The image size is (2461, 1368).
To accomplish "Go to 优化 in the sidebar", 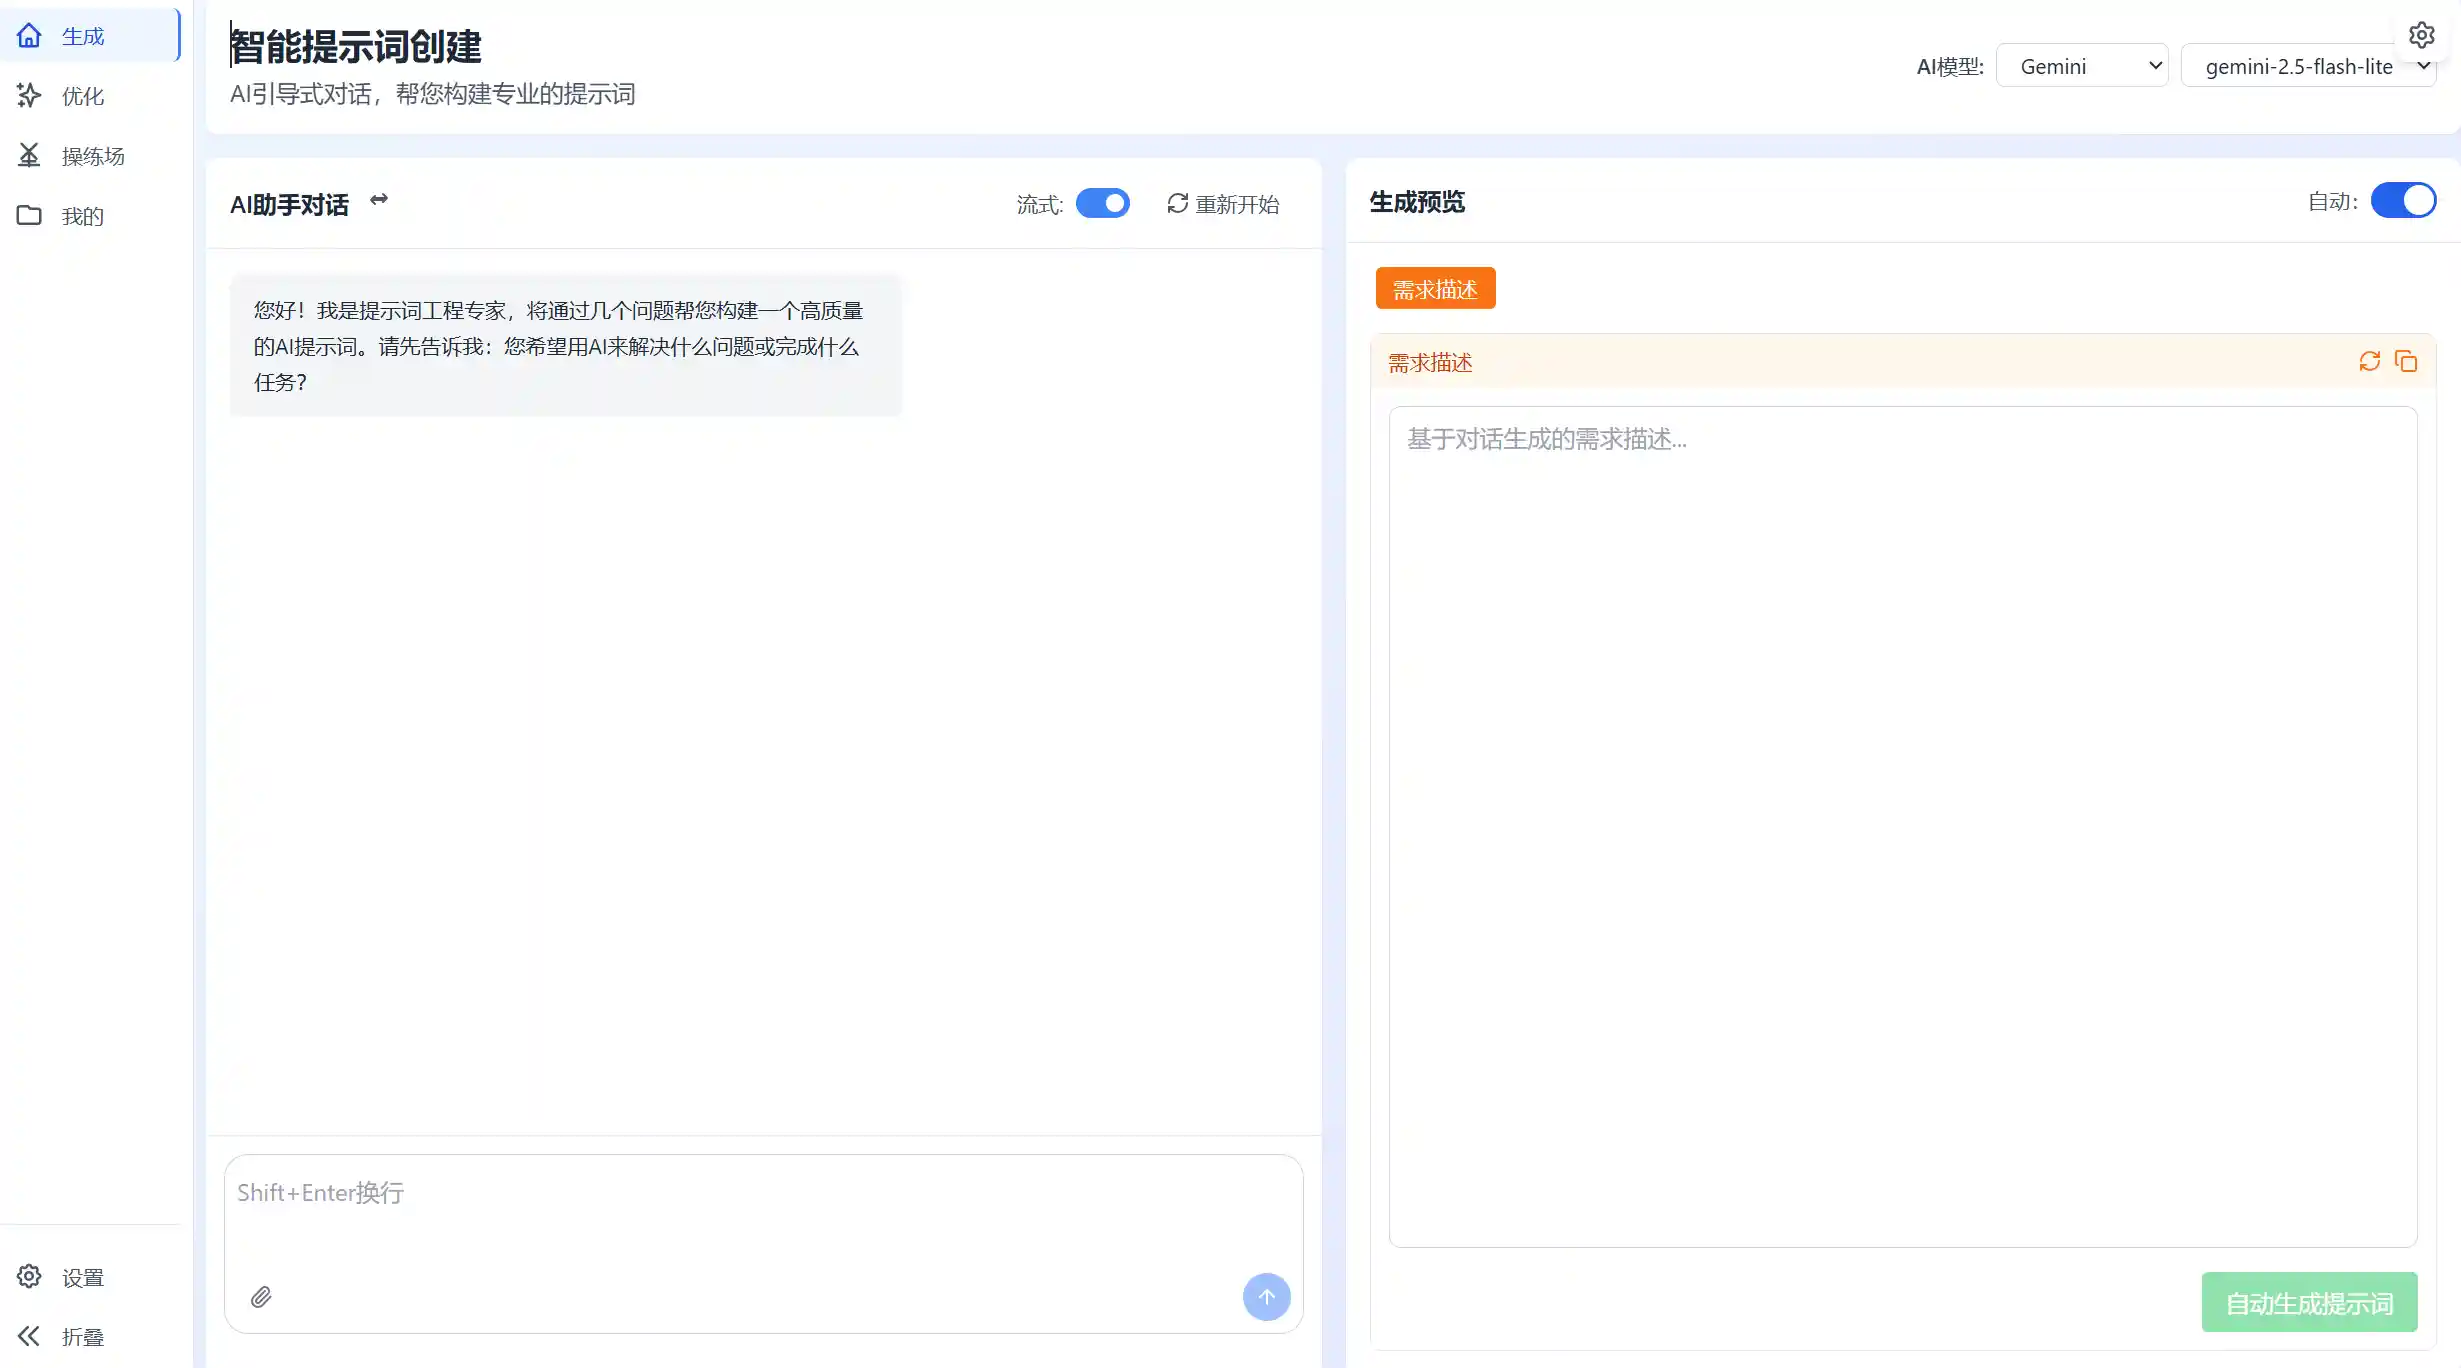I will click(x=82, y=96).
